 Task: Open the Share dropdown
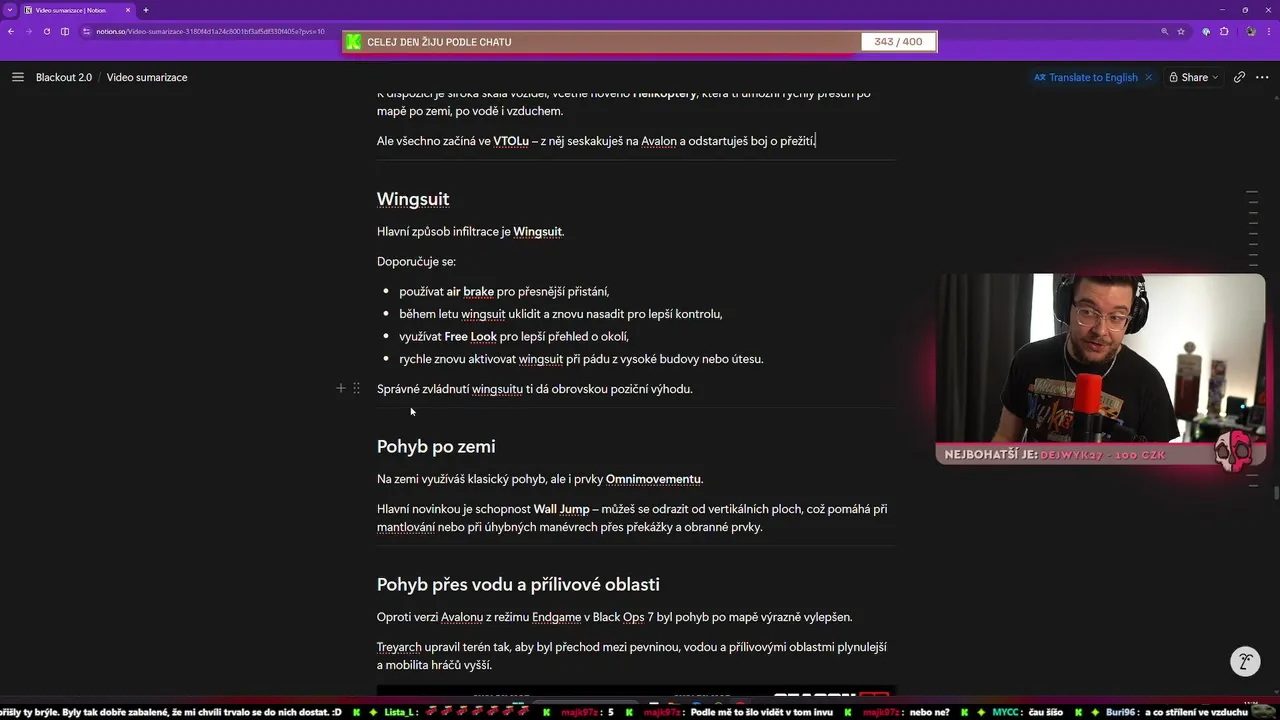[x=1194, y=77]
